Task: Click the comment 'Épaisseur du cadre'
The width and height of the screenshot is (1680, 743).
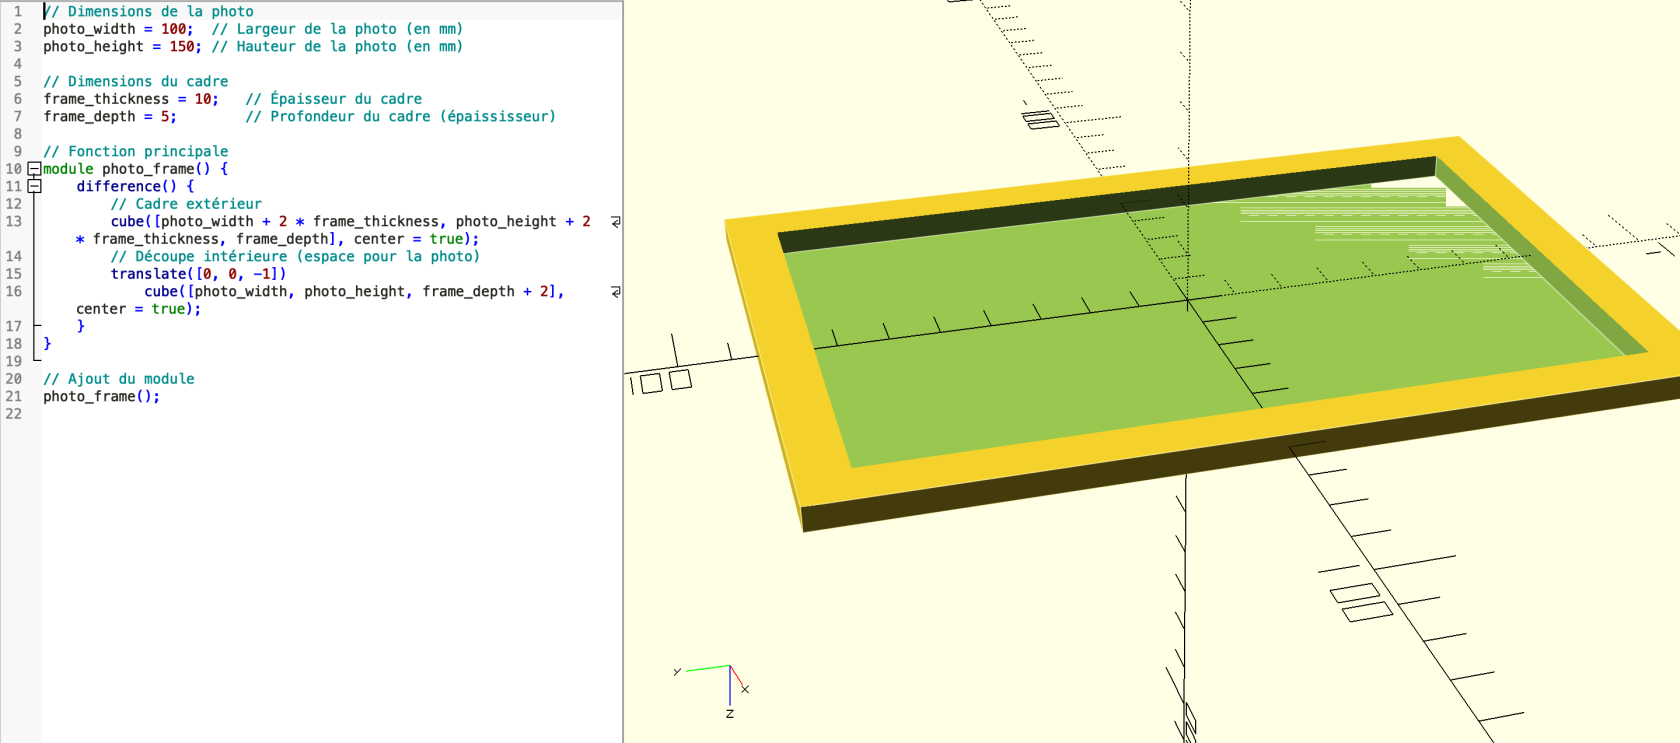Action: tap(334, 99)
